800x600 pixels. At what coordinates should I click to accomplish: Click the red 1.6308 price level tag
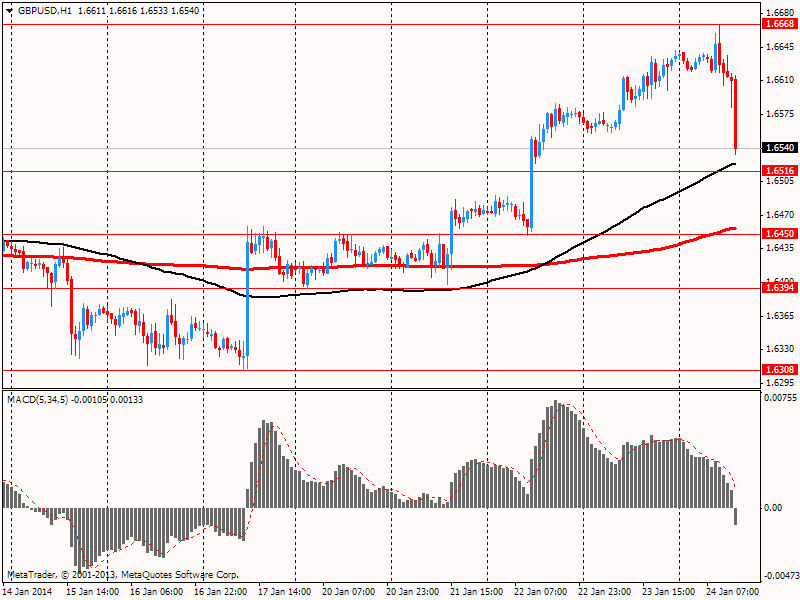click(x=779, y=370)
